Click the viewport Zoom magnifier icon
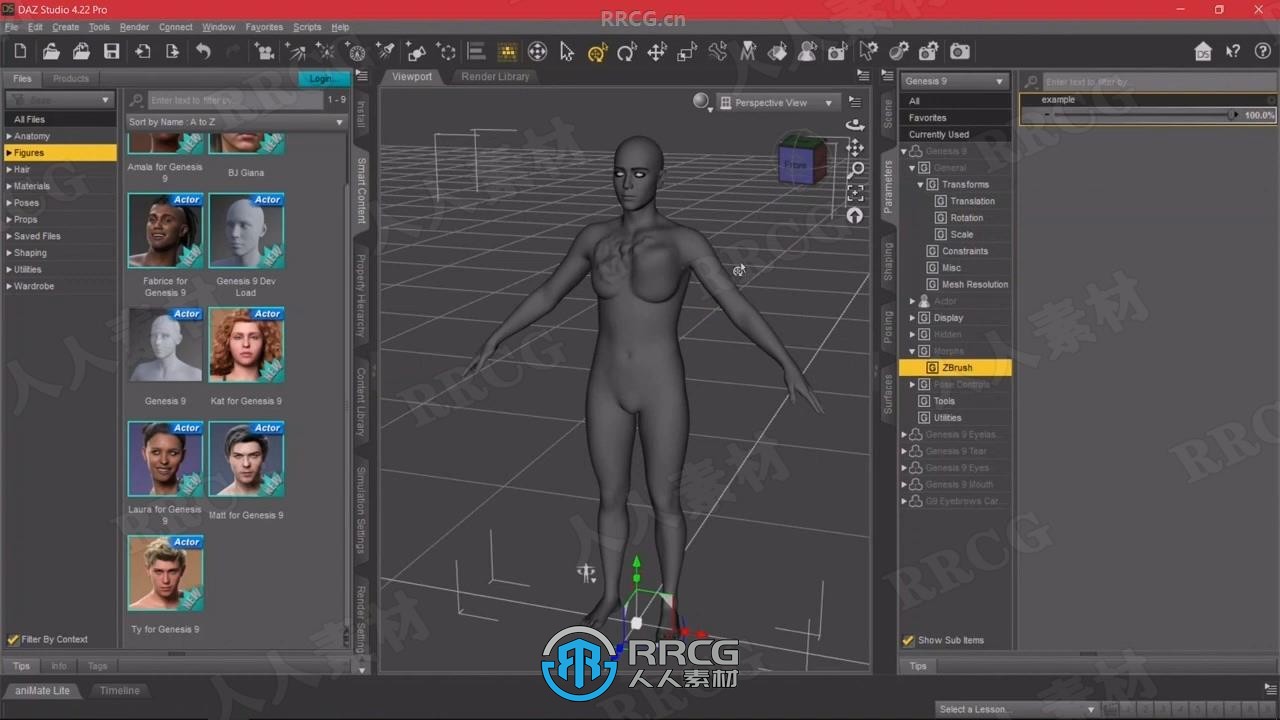The image size is (1280, 720). [x=855, y=170]
